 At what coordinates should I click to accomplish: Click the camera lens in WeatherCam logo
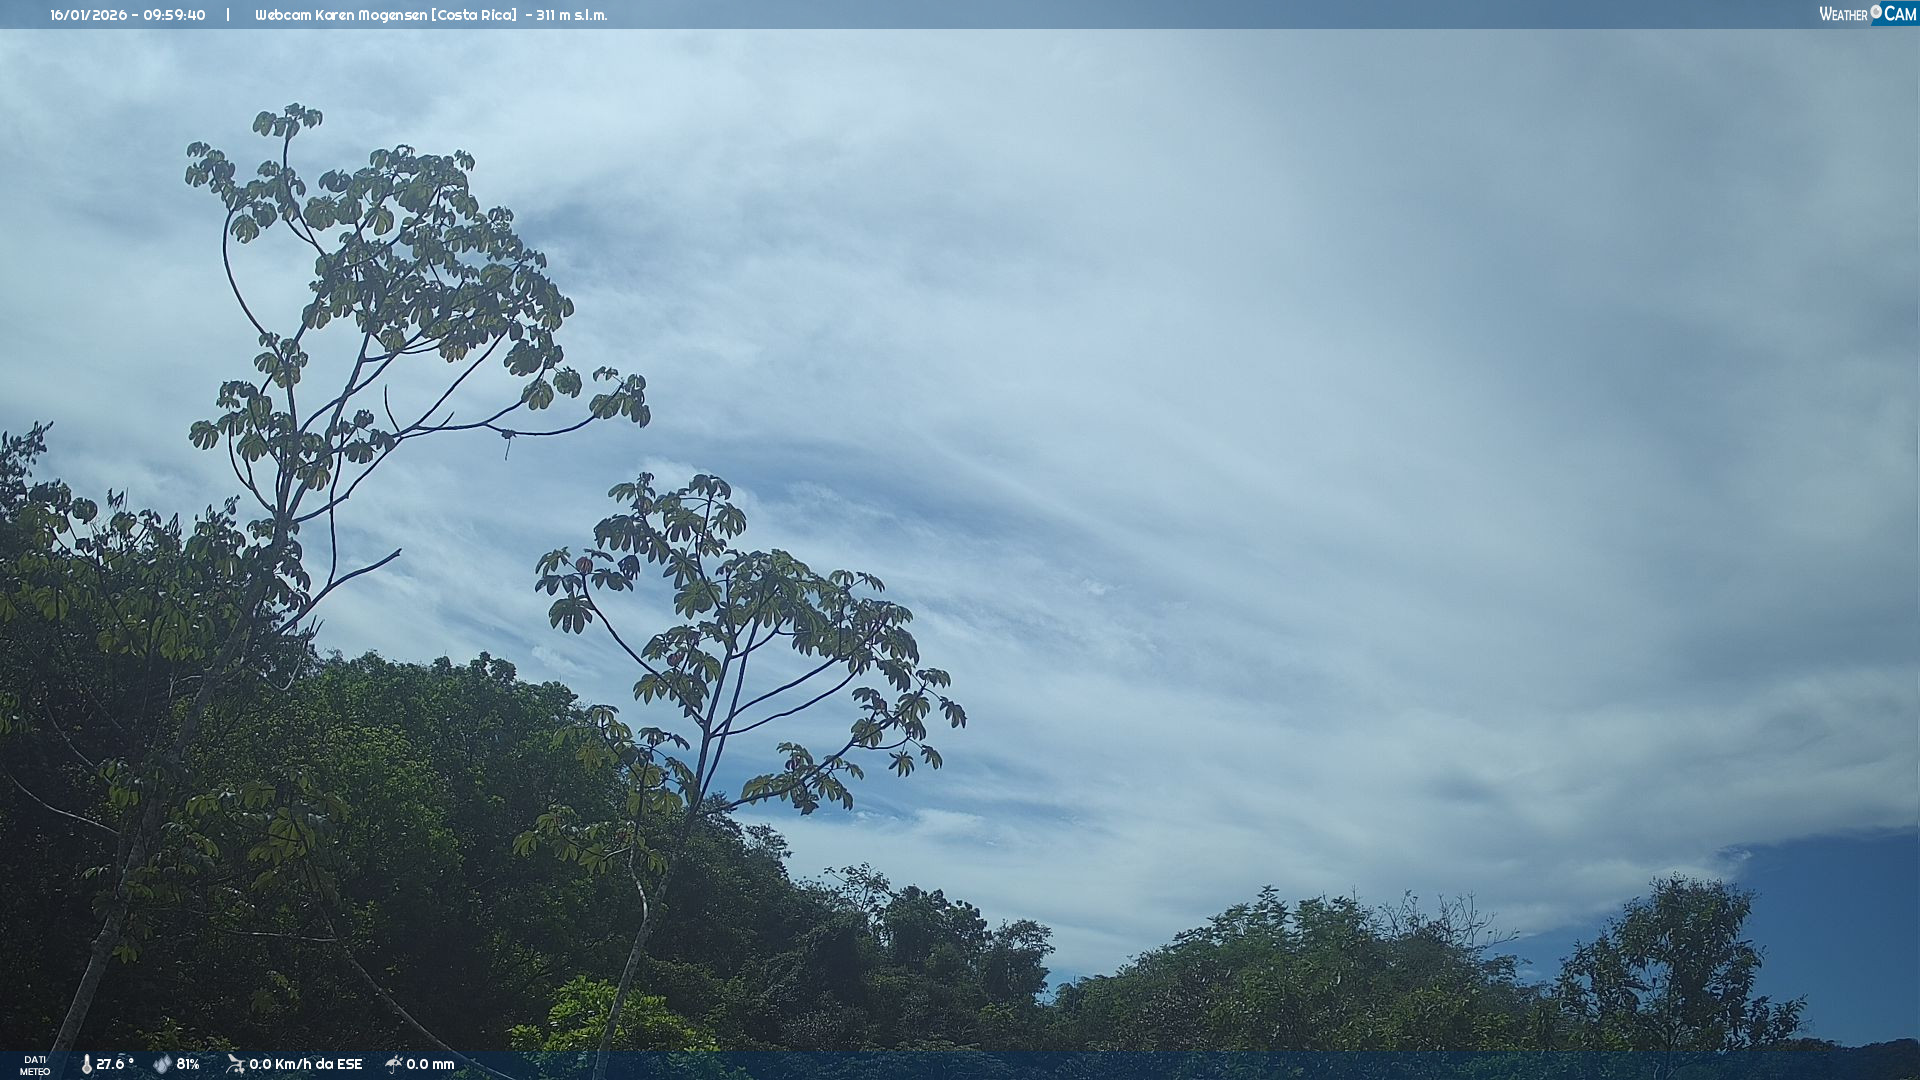(1876, 12)
